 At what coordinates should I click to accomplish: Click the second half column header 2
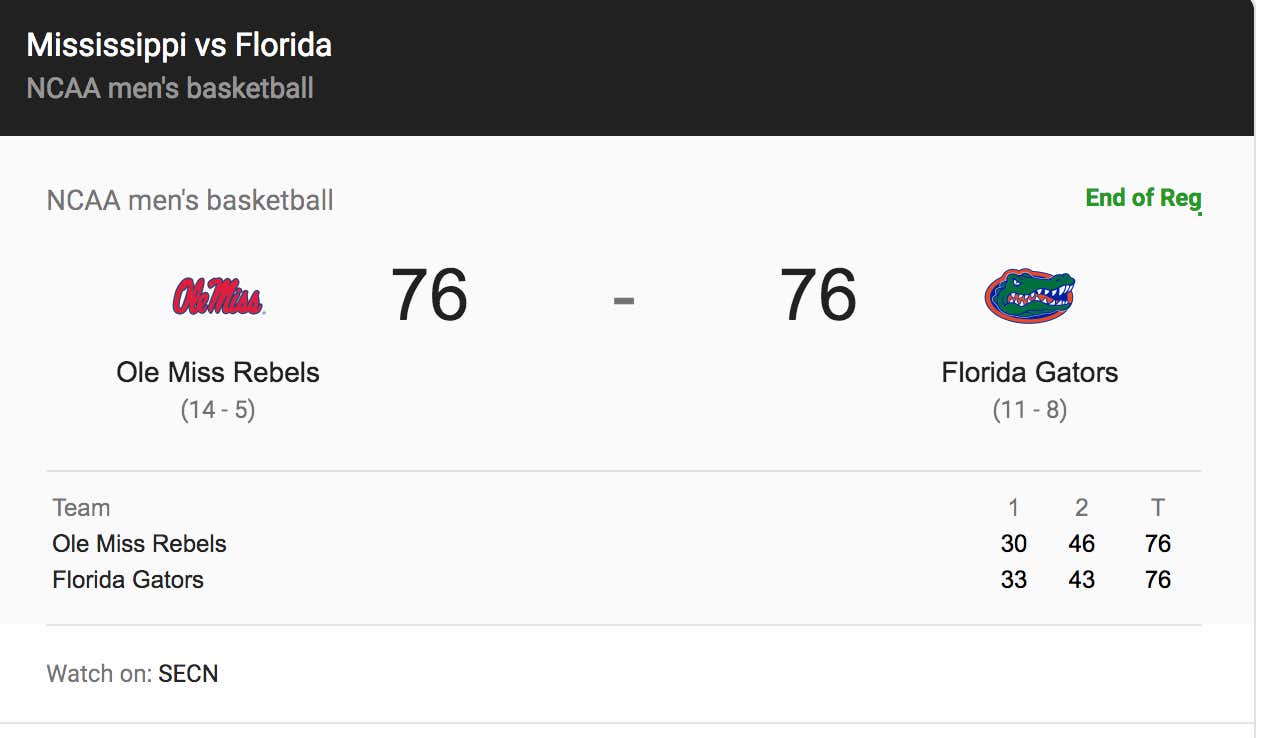point(1082,508)
